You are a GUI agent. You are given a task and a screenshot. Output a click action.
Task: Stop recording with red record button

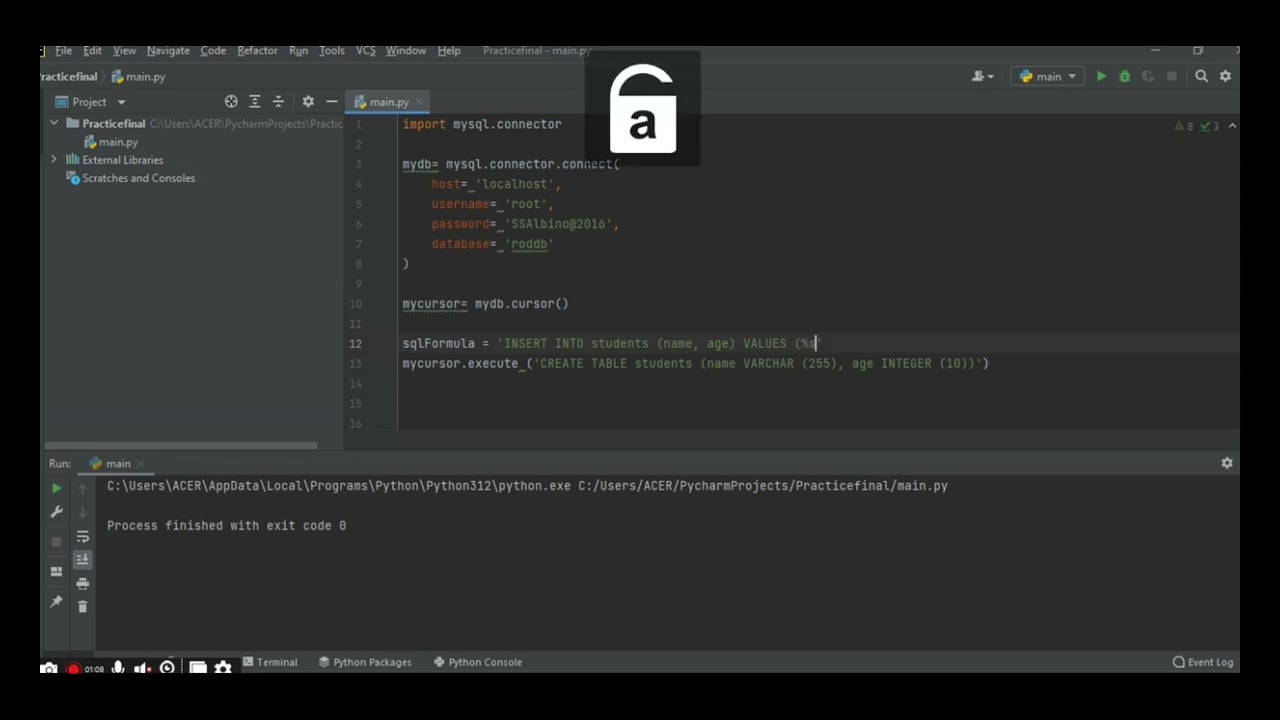point(73,668)
